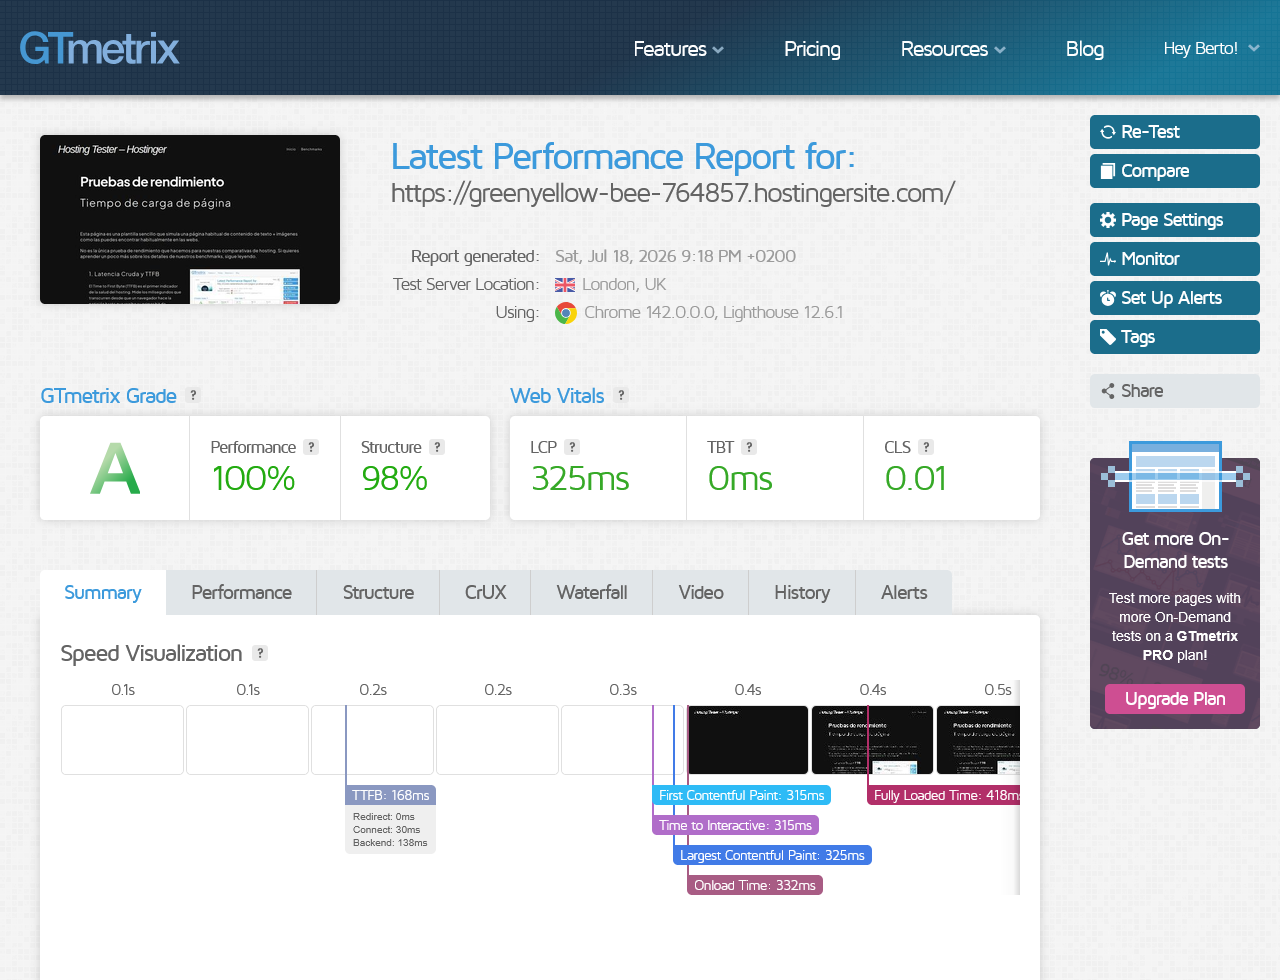Click the 0.5s filmstrip frame
Viewport: 1280px width, 980px height.
[x=978, y=740]
